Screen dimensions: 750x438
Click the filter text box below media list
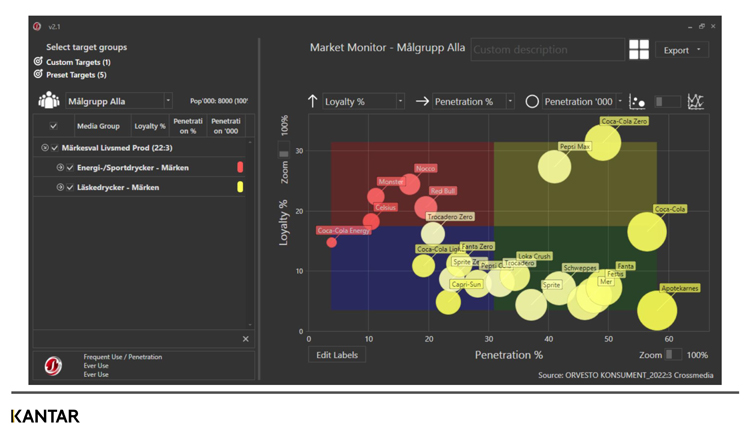(136, 339)
